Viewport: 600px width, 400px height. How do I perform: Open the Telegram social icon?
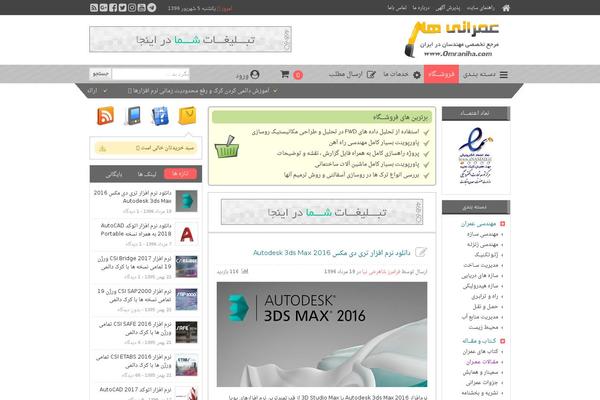tap(152, 8)
